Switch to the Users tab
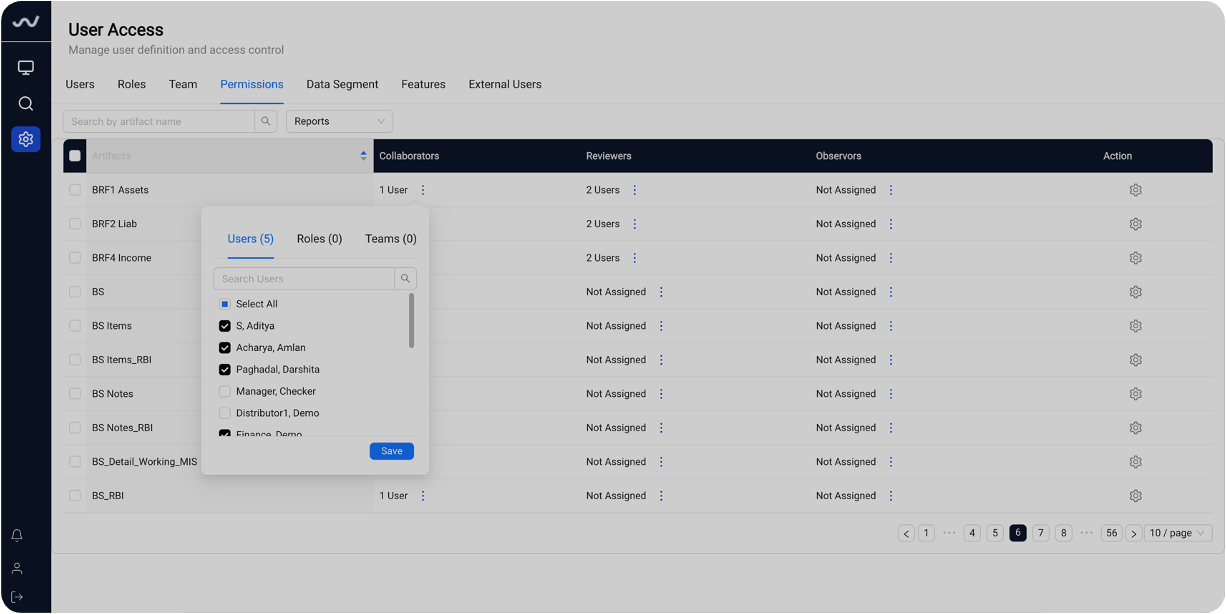Screen dimensions: 1226x614 [80, 85]
